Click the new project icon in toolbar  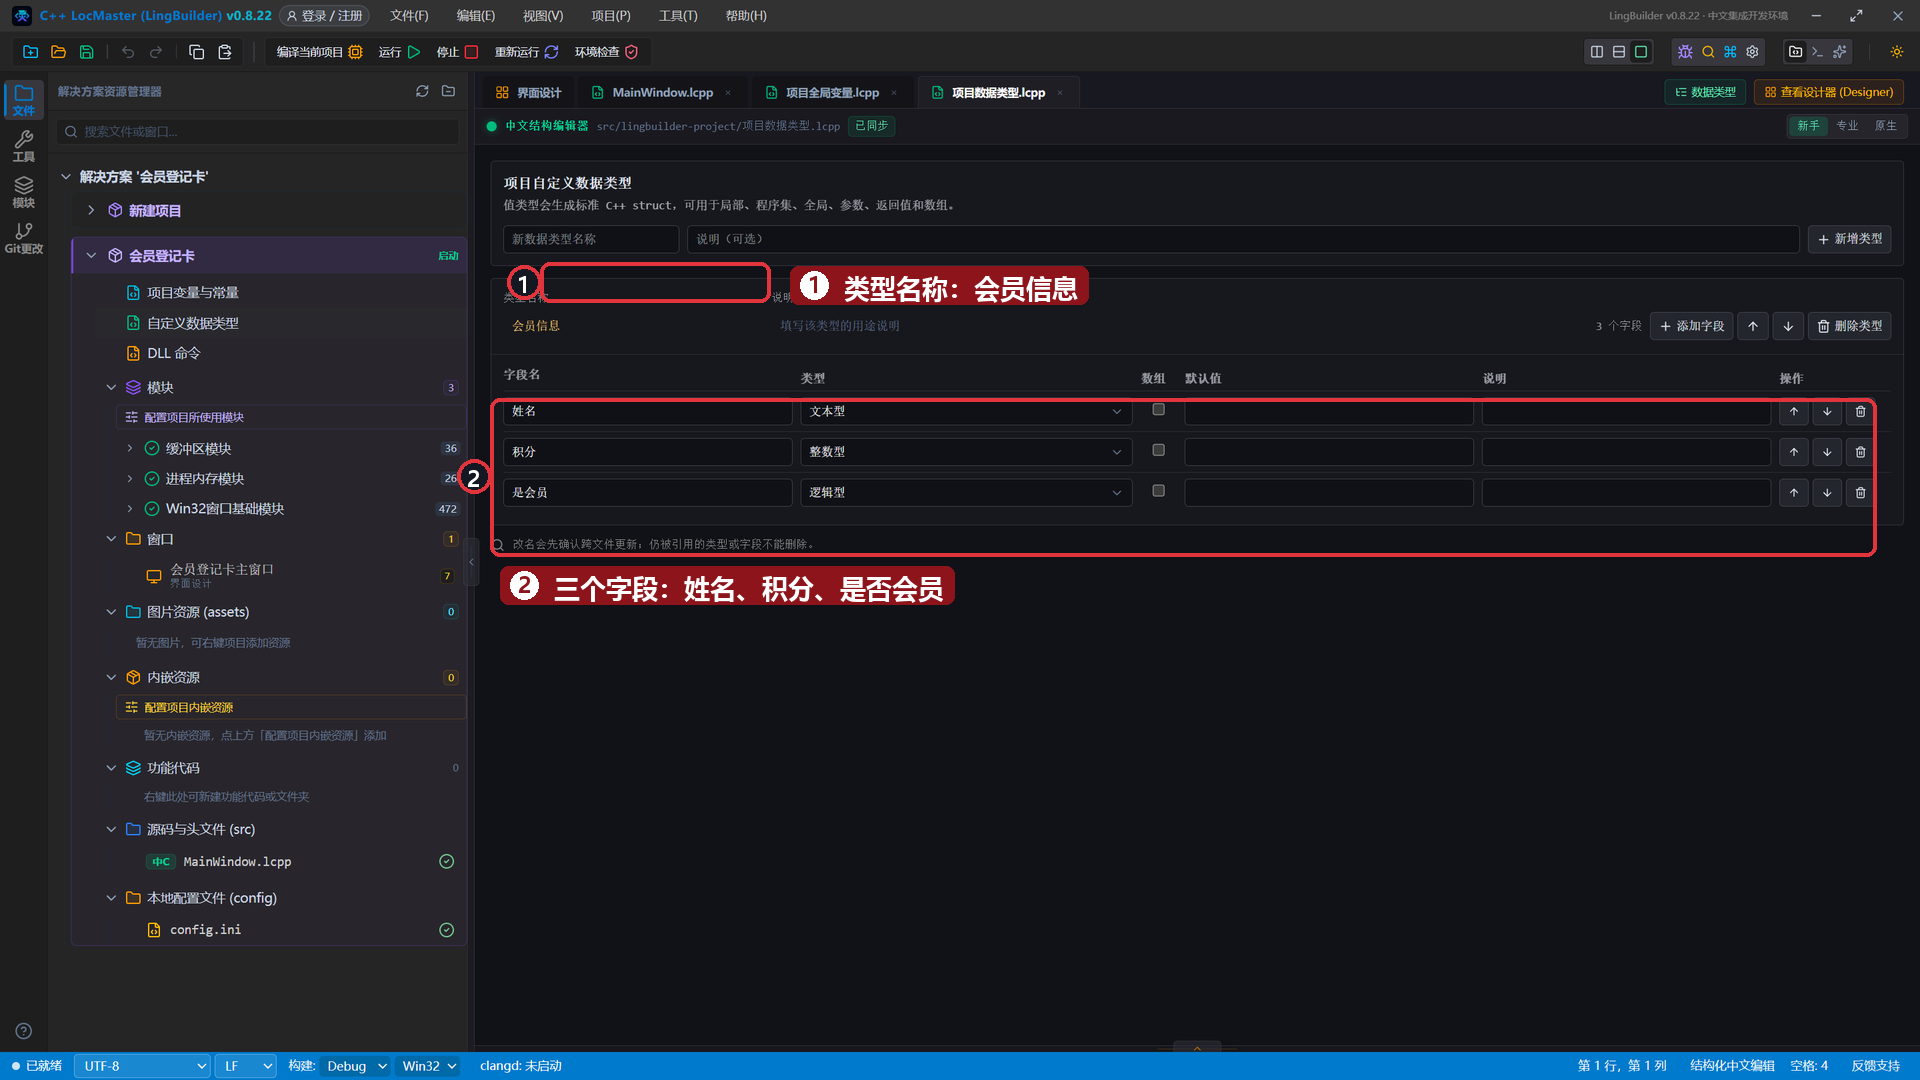tap(31, 52)
